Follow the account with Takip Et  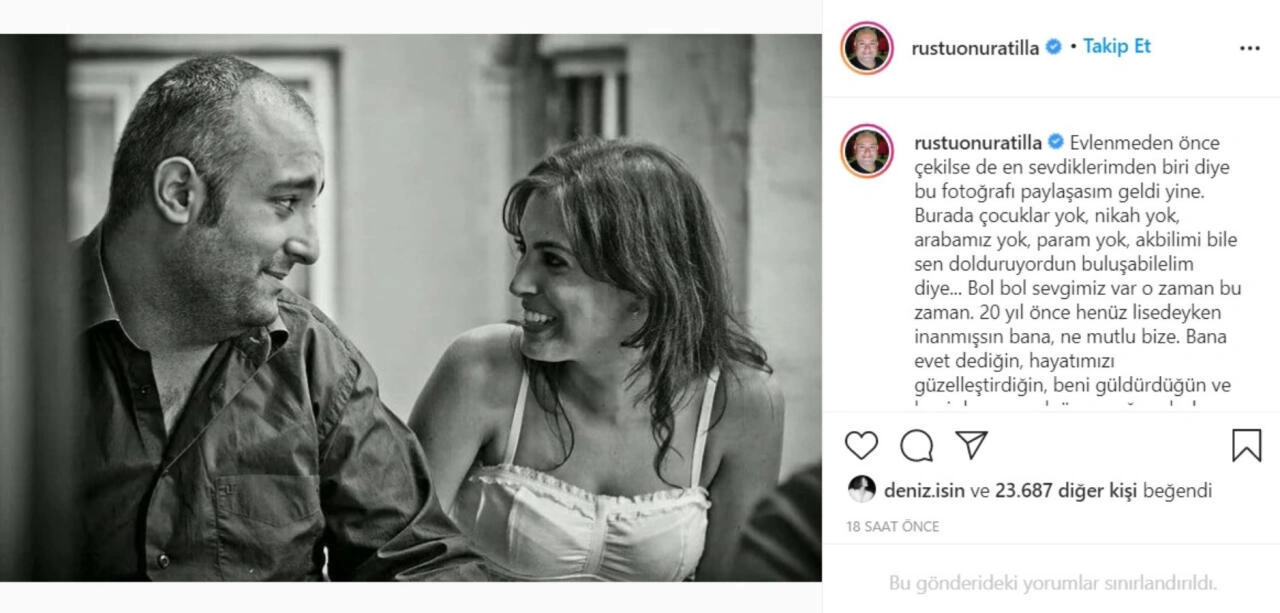click(x=1117, y=47)
